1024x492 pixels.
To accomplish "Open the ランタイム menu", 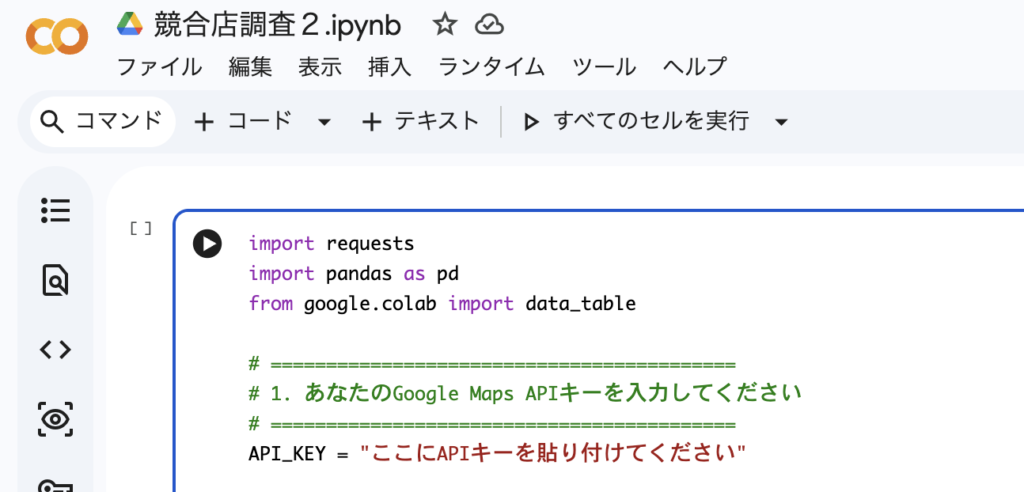I will pyautogui.click(x=491, y=67).
